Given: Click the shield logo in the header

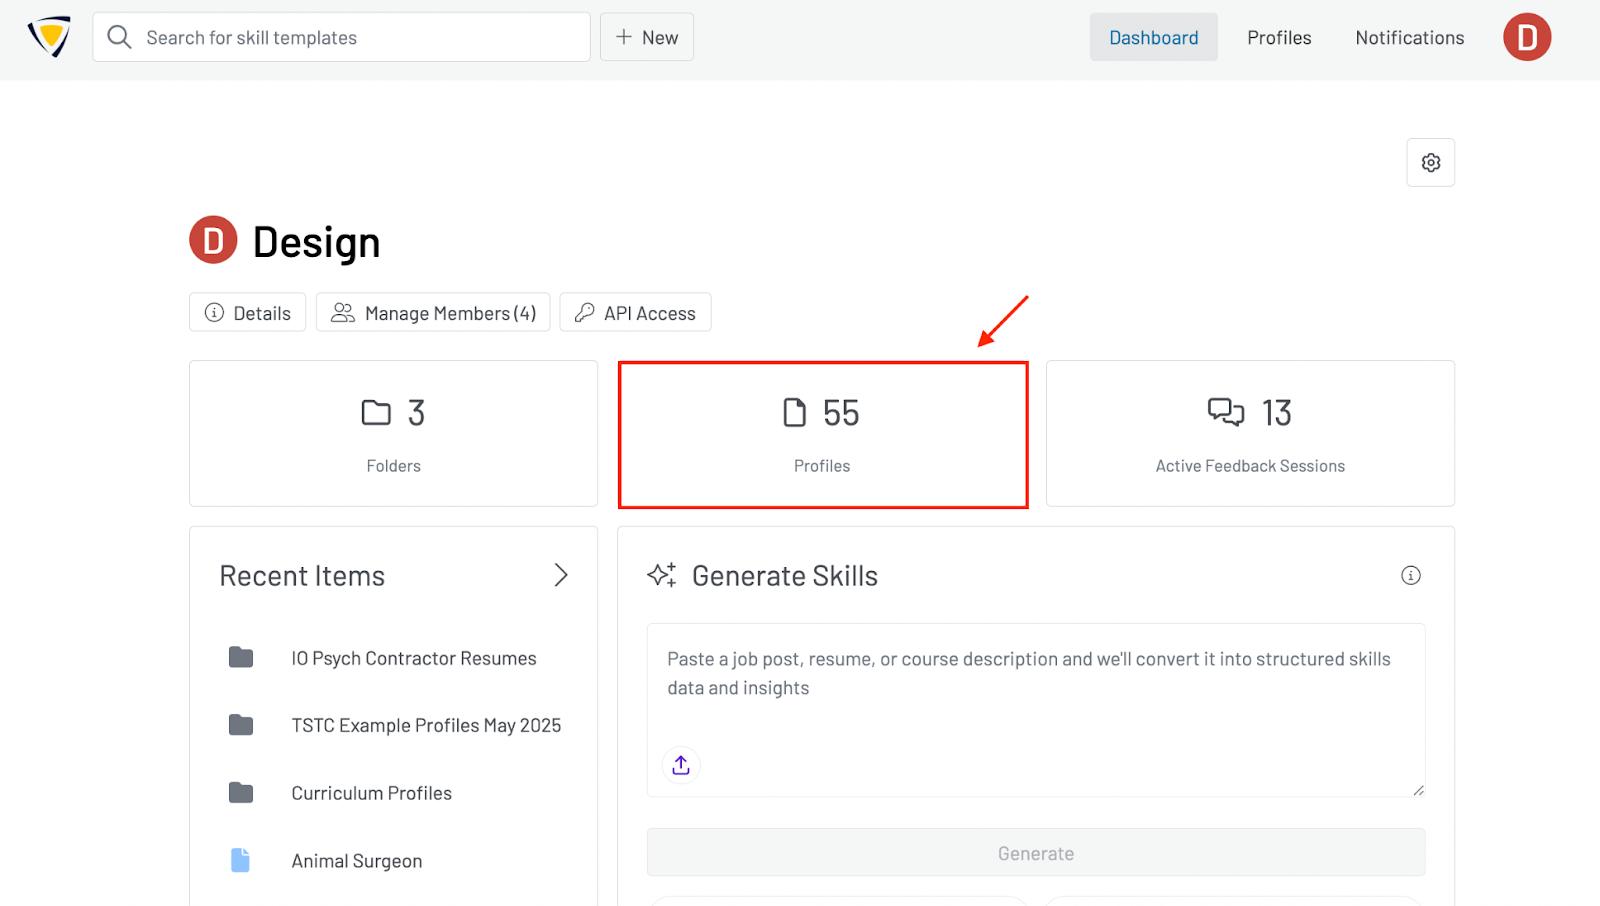Looking at the screenshot, I should tap(49, 37).
